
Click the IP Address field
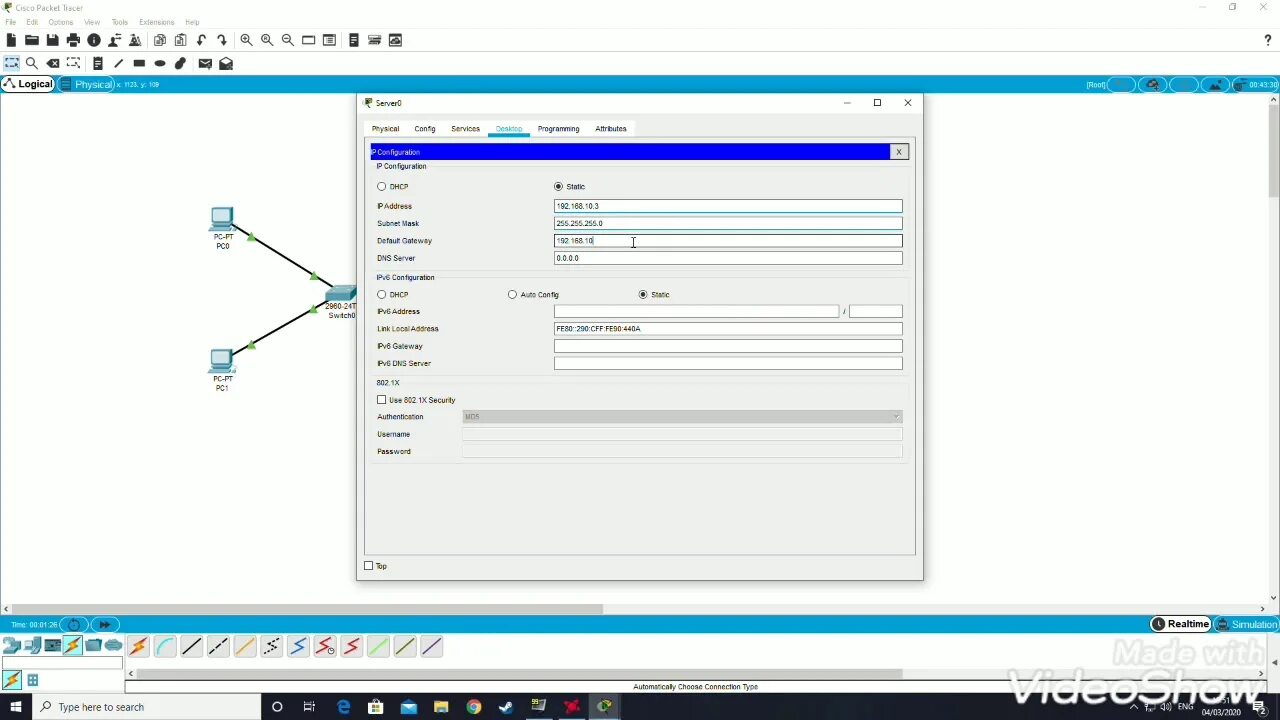728,206
